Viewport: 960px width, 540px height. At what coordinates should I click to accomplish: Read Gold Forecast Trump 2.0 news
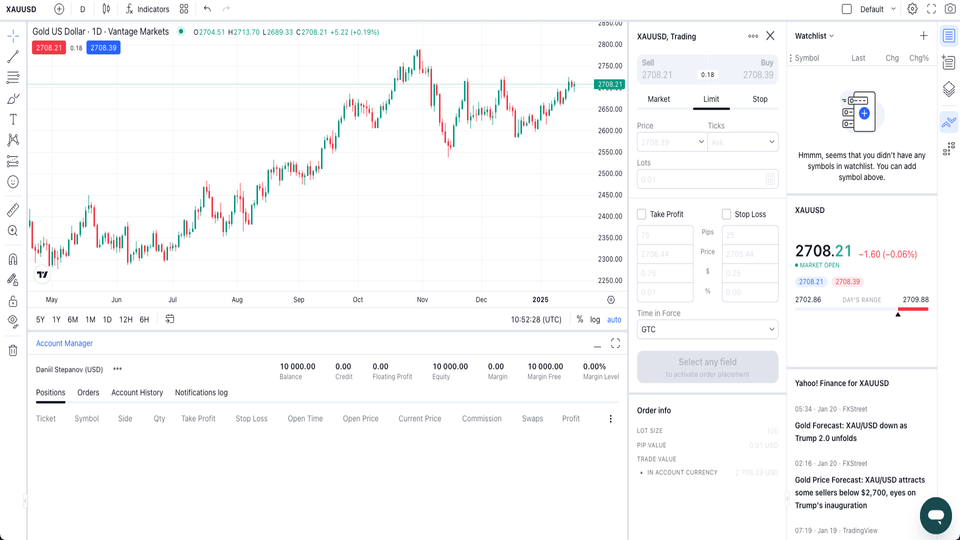click(x=851, y=432)
